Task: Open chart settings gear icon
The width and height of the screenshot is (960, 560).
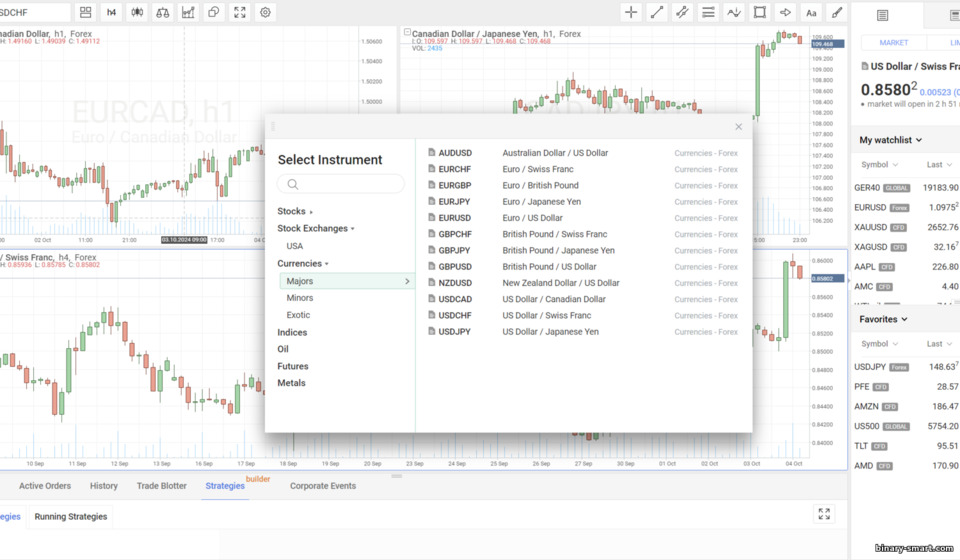Action: pos(265,12)
